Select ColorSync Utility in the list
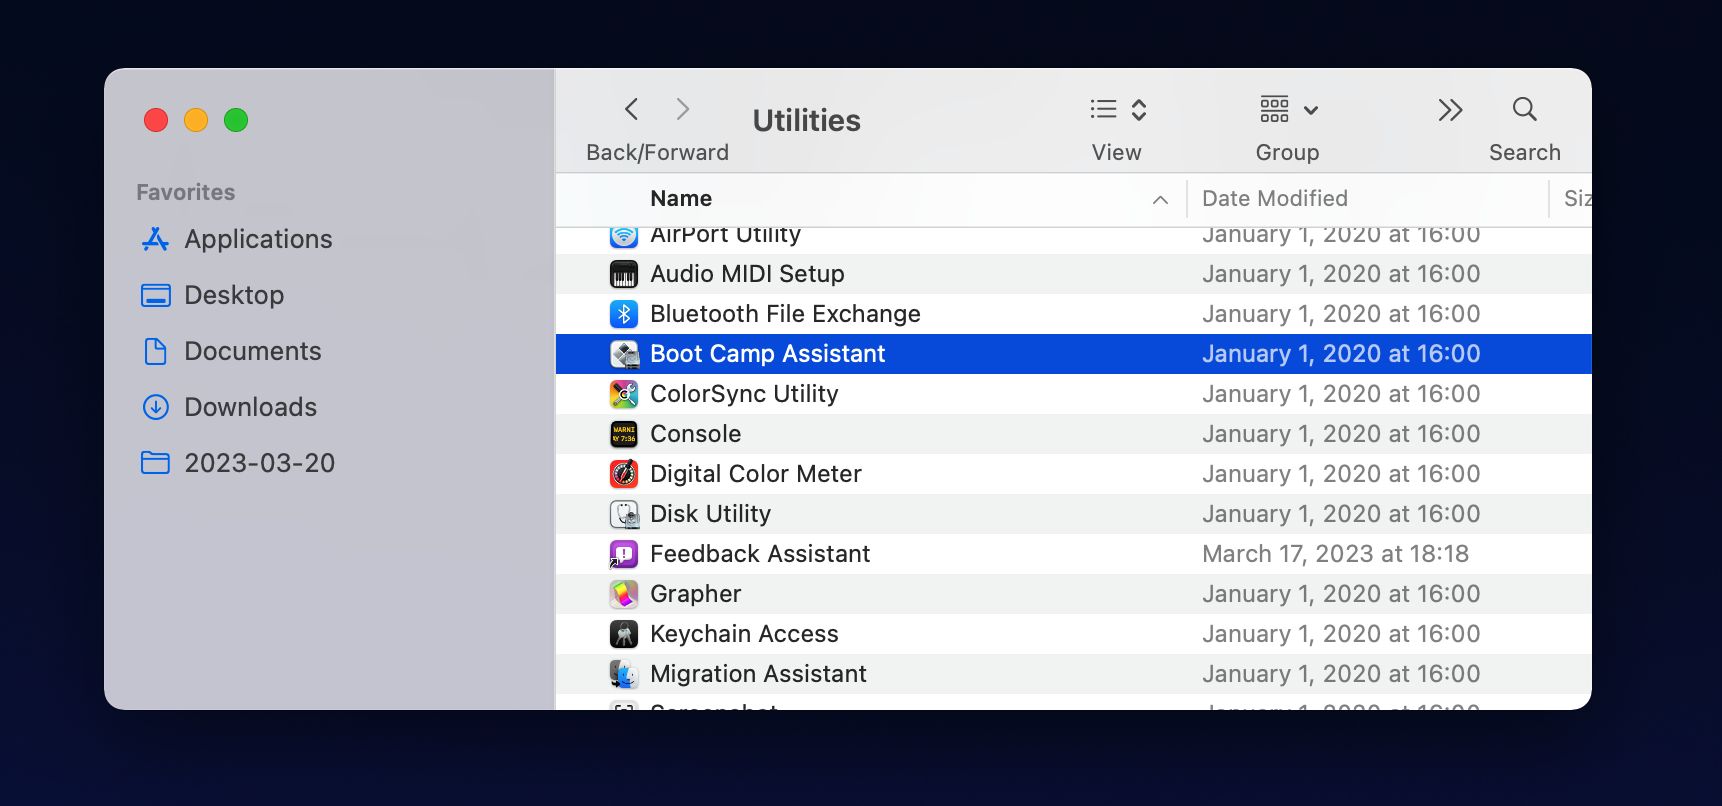The height and width of the screenshot is (806, 1722). [744, 394]
